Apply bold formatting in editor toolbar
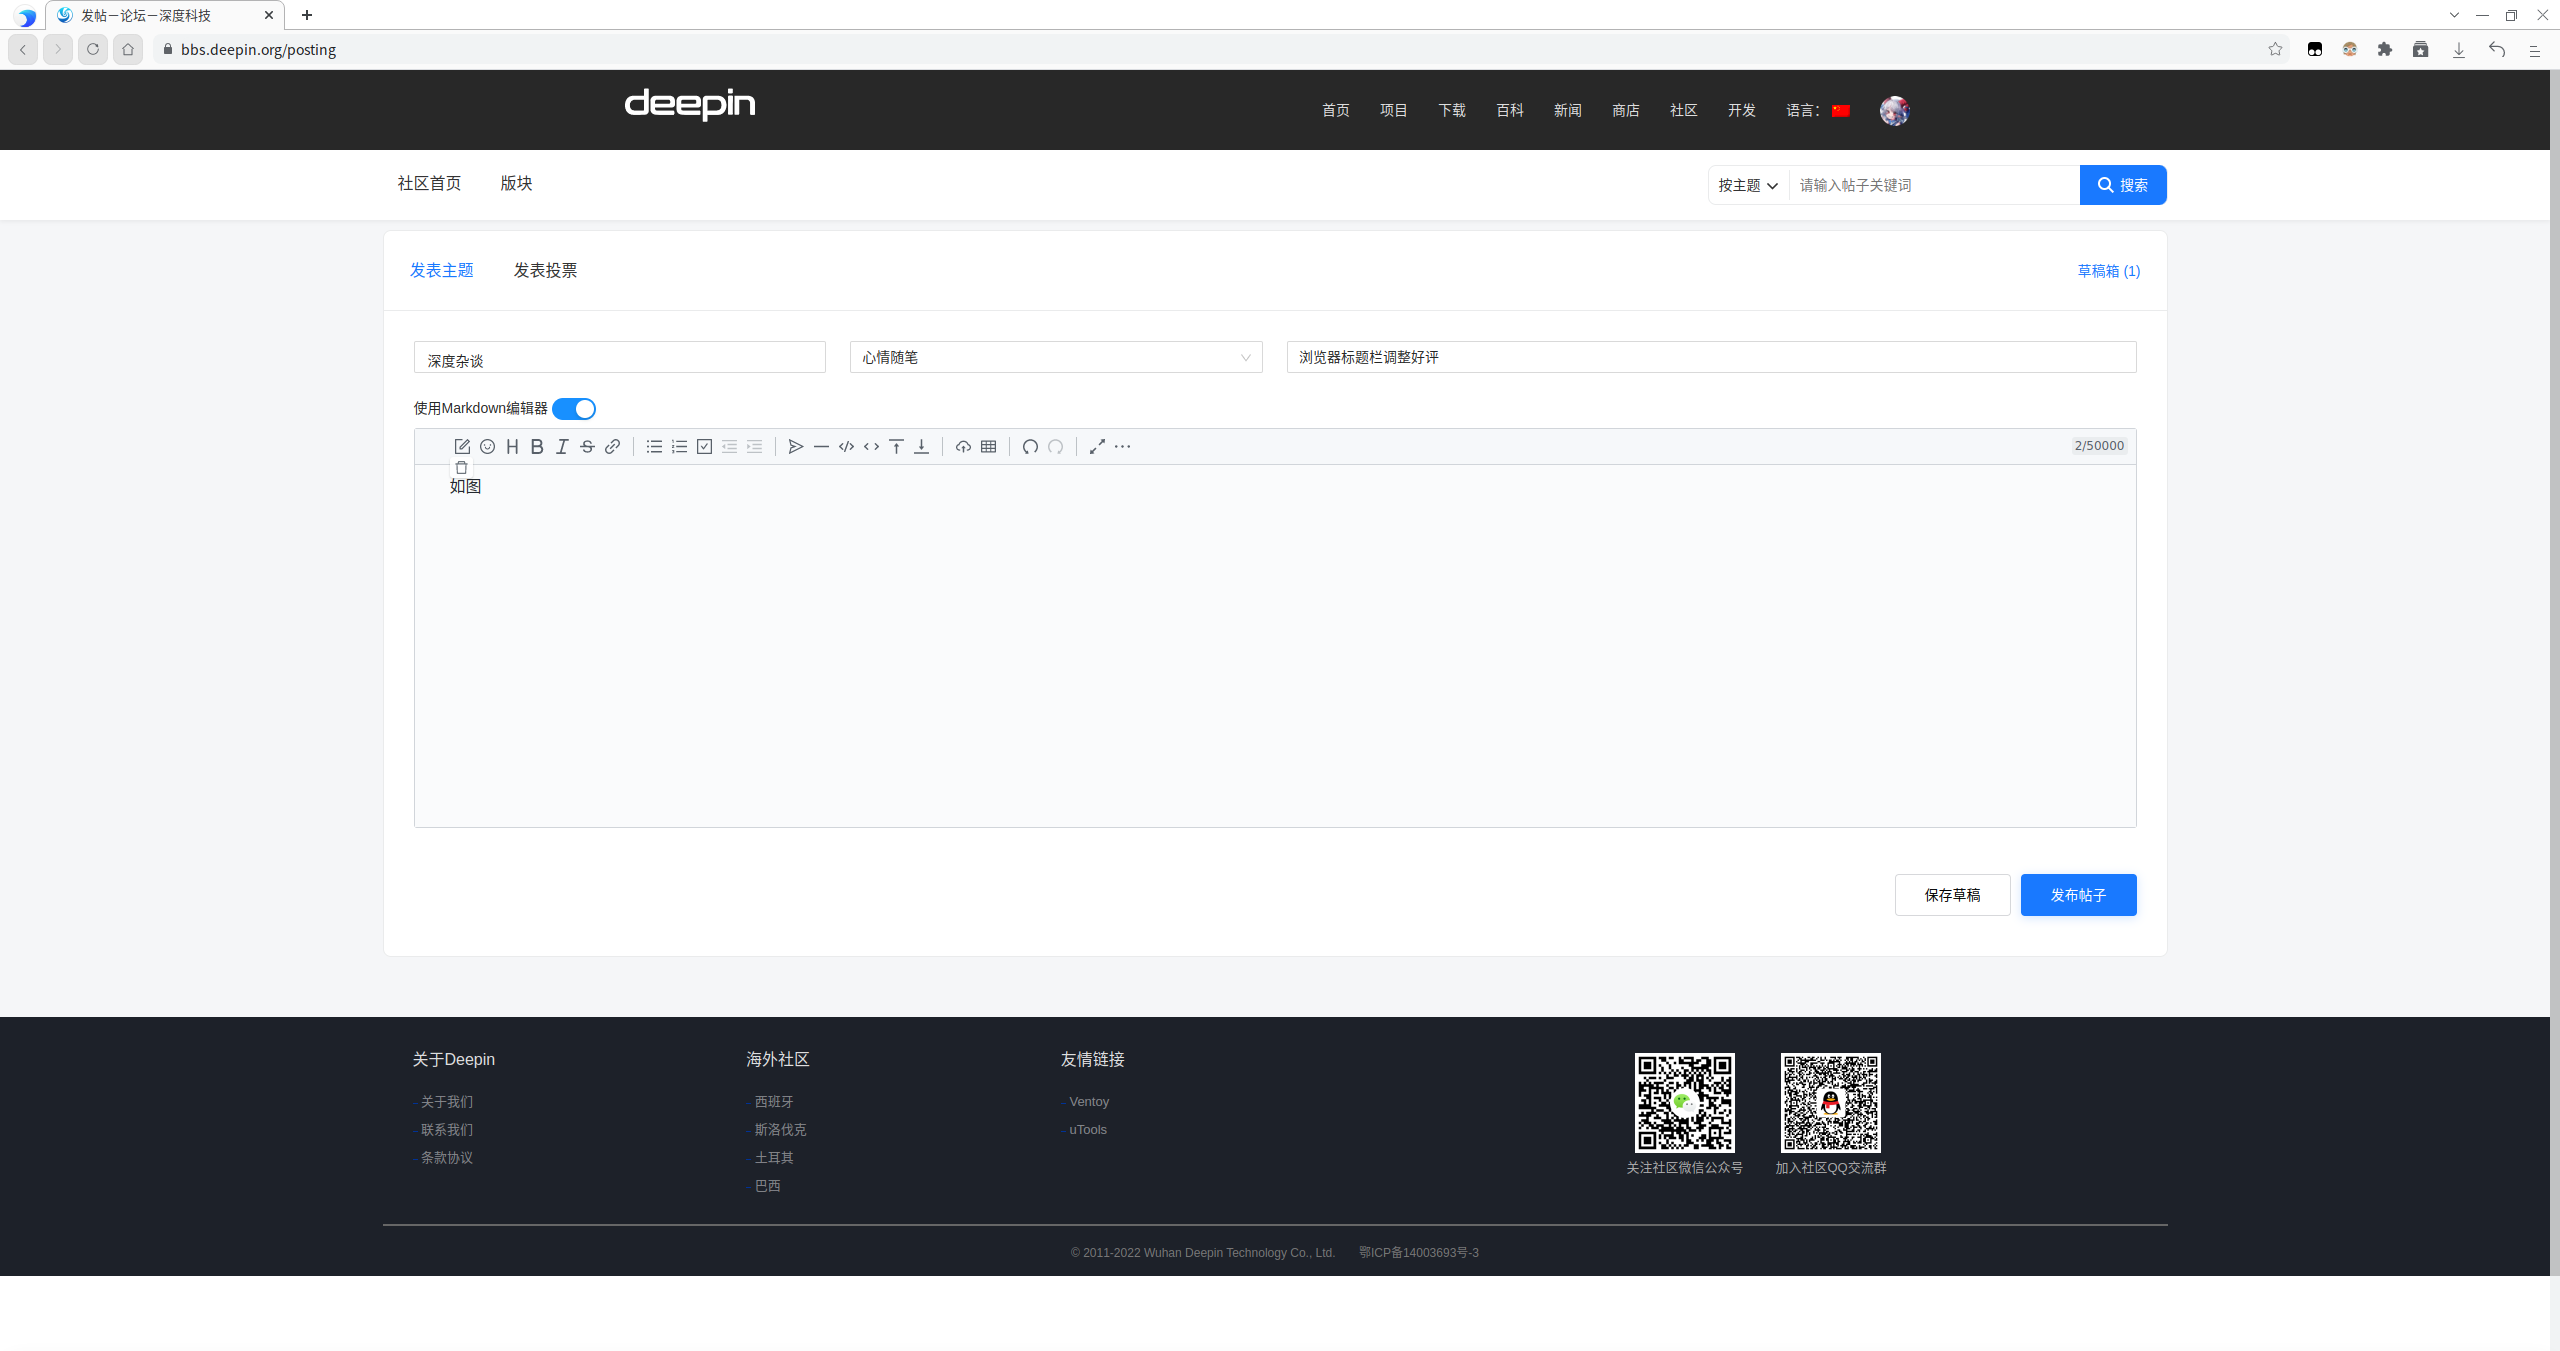Viewport: 2560px width, 1351px height. coord(537,447)
